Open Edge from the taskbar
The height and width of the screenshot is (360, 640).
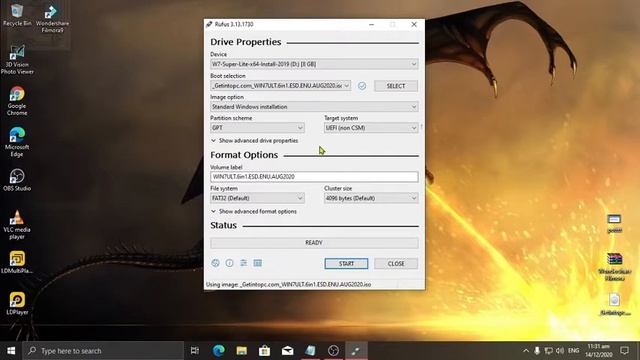(219, 351)
